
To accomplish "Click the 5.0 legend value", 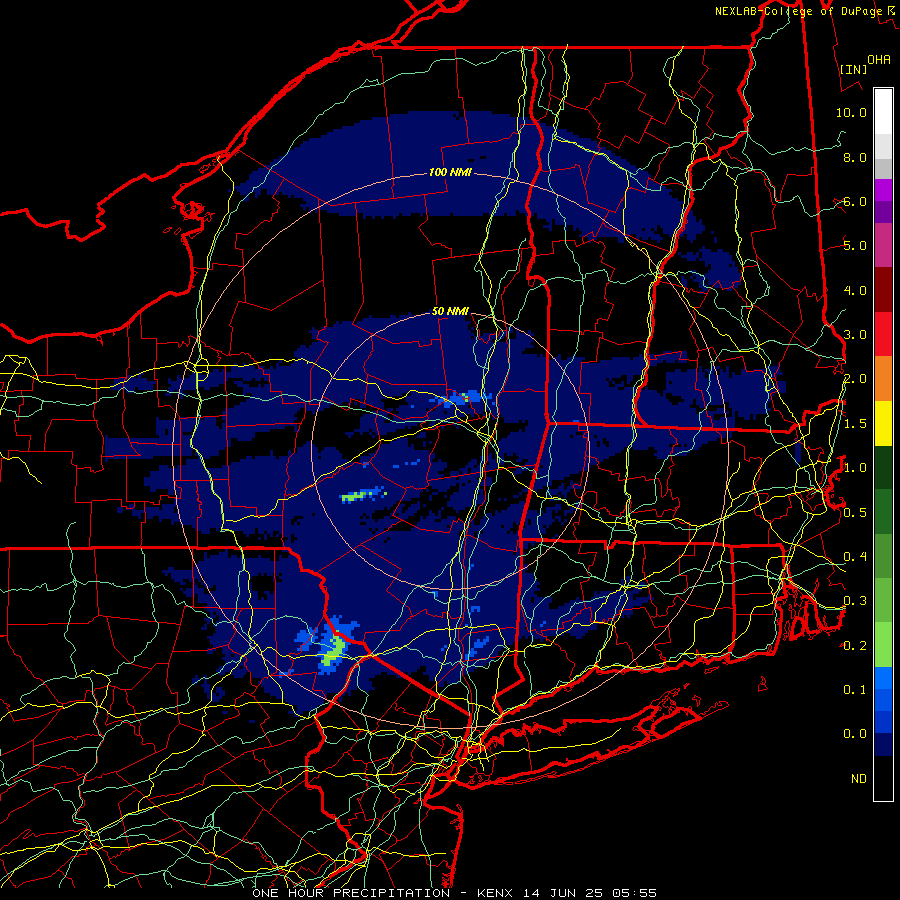I will pyautogui.click(x=855, y=246).
